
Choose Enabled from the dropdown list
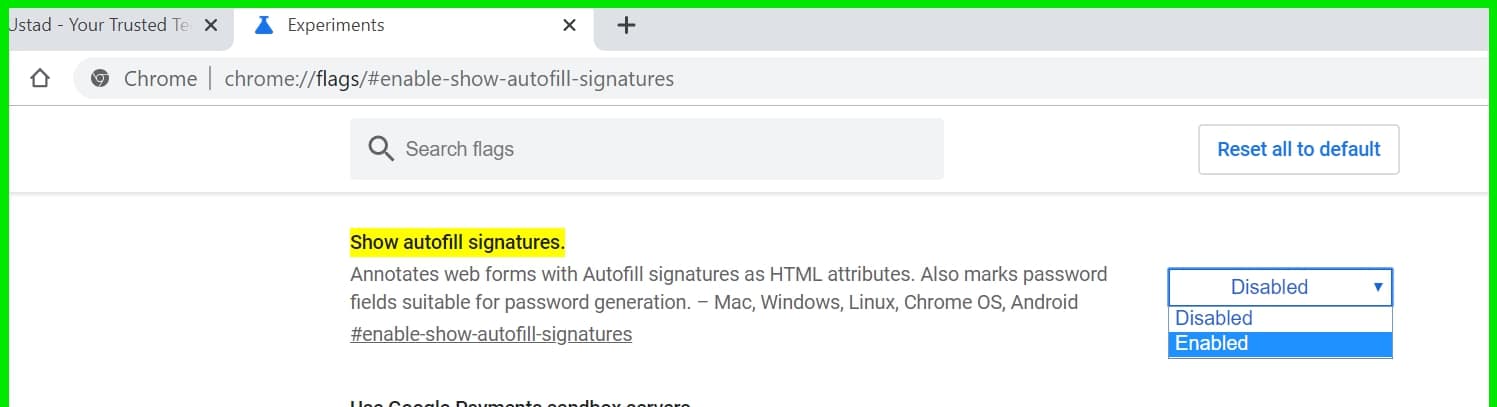tap(1280, 344)
